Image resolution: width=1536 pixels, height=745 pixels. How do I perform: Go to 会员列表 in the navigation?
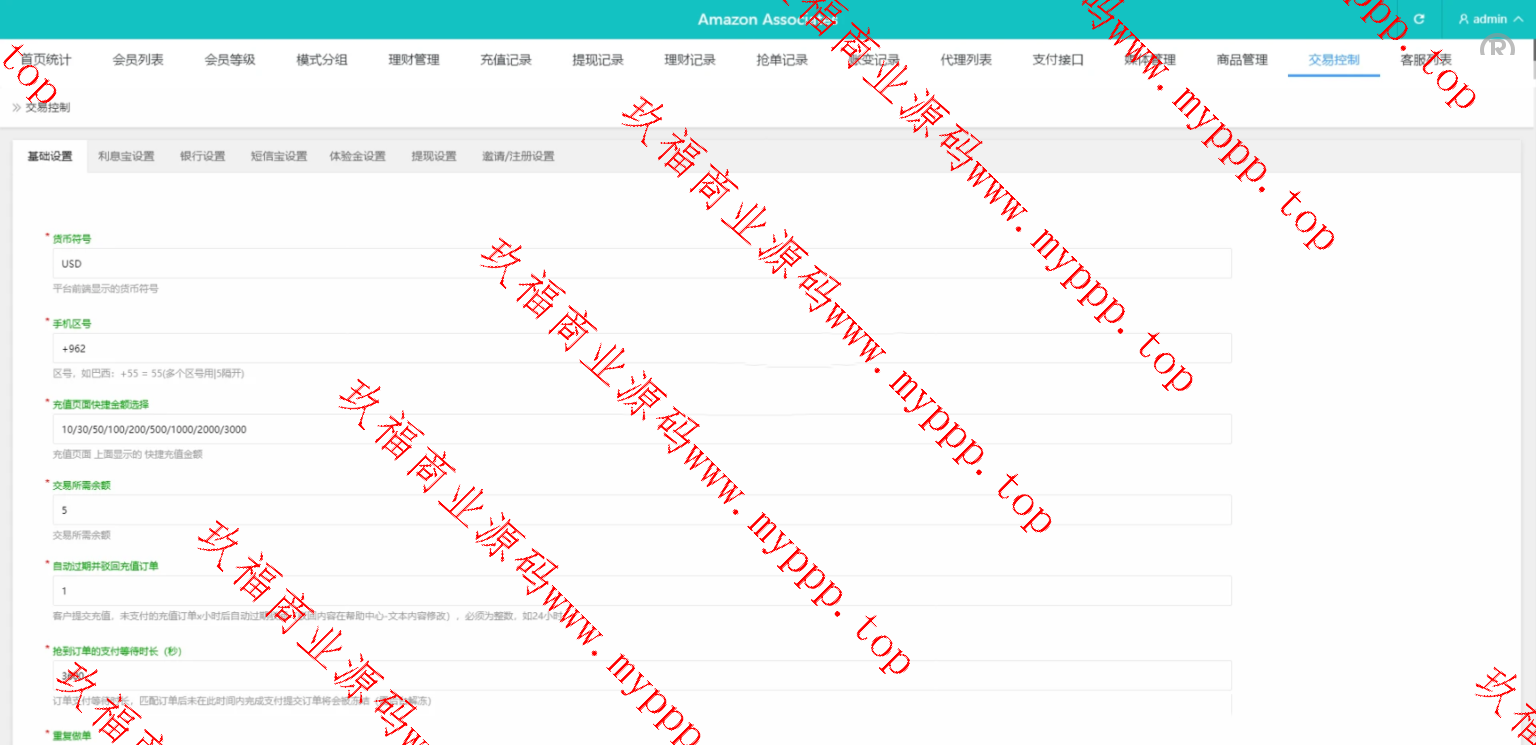[138, 60]
